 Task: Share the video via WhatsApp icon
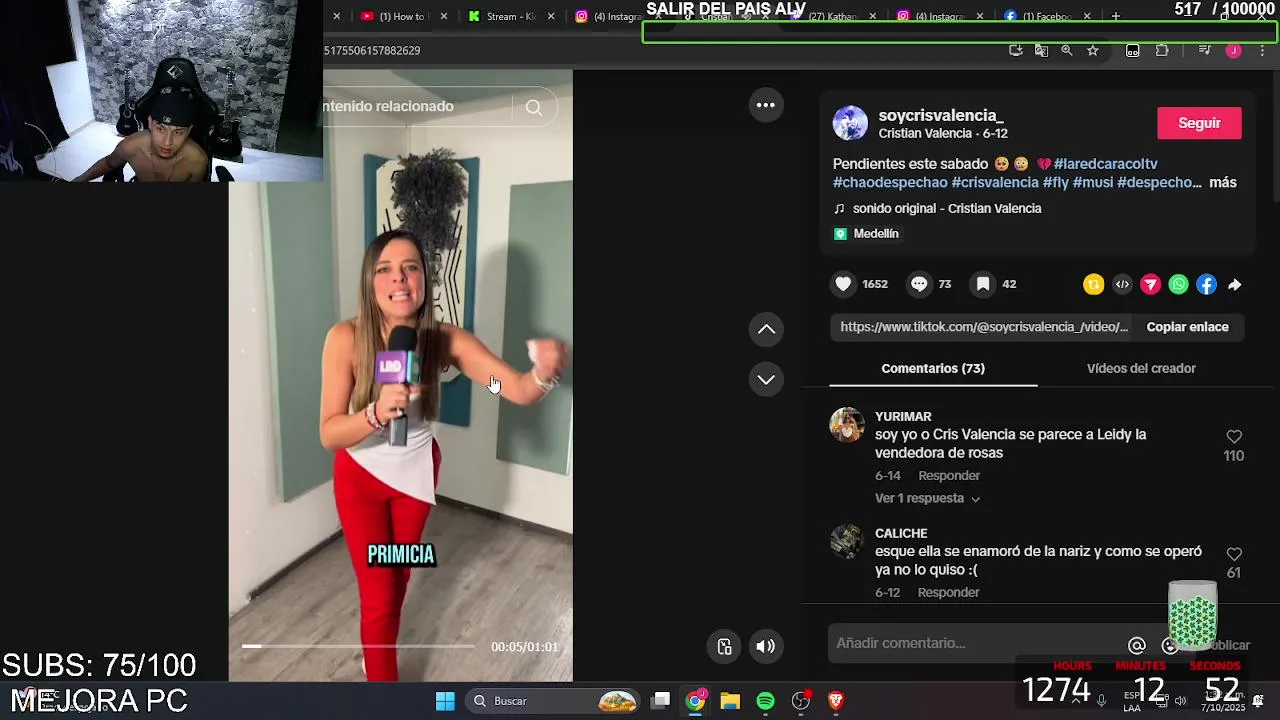(x=1179, y=285)
